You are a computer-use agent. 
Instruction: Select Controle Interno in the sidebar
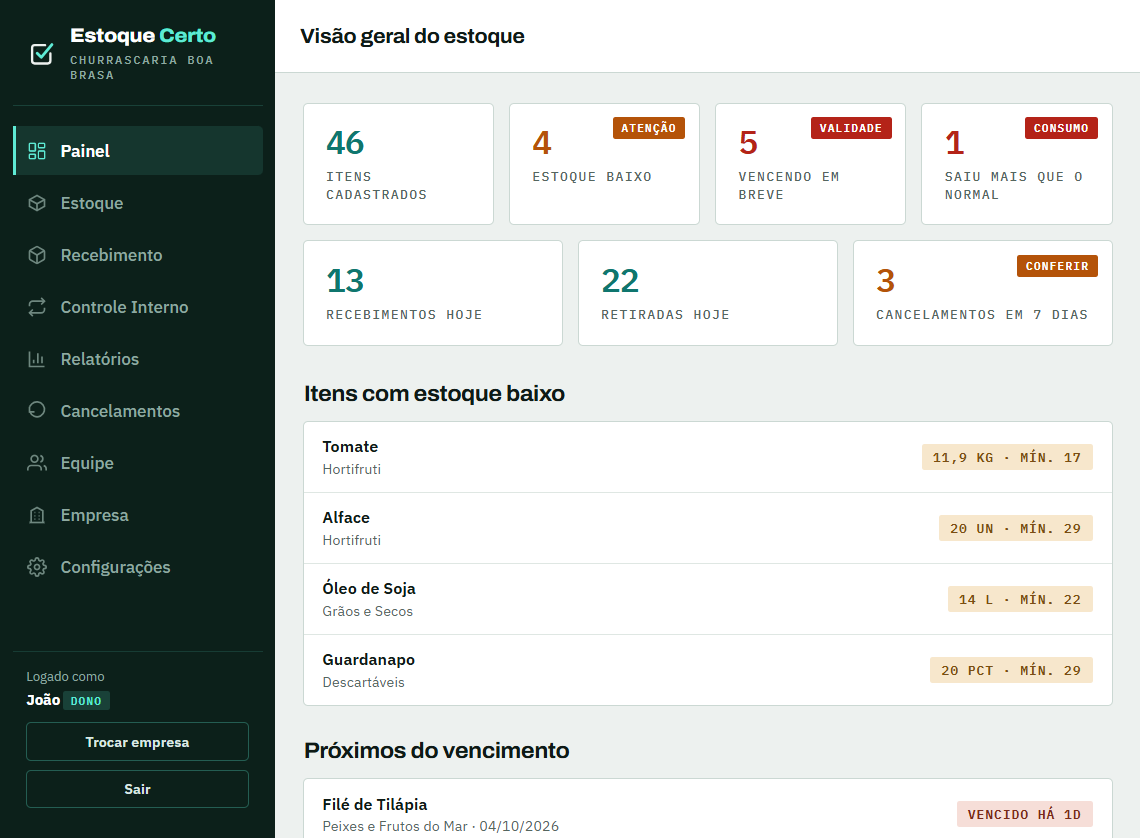click(138, 307)
